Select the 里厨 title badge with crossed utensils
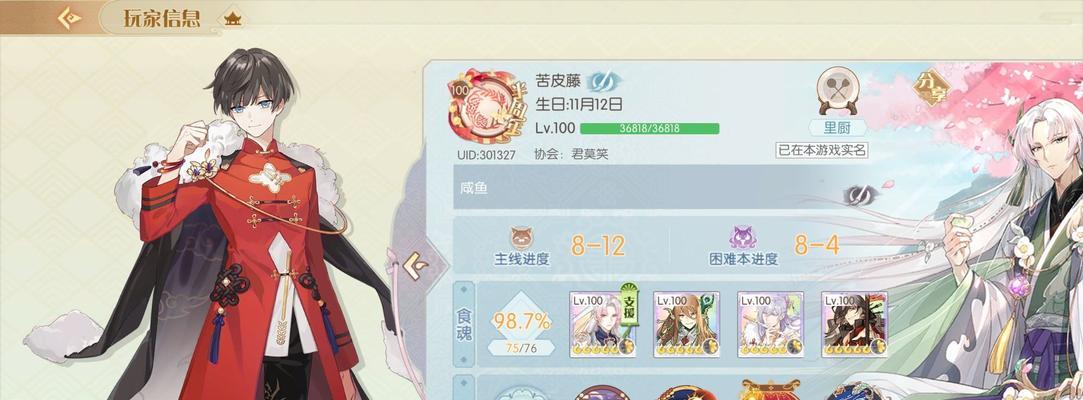Image resolution: width=1083 pixels, height=400 pixels. tap(837, 101)
